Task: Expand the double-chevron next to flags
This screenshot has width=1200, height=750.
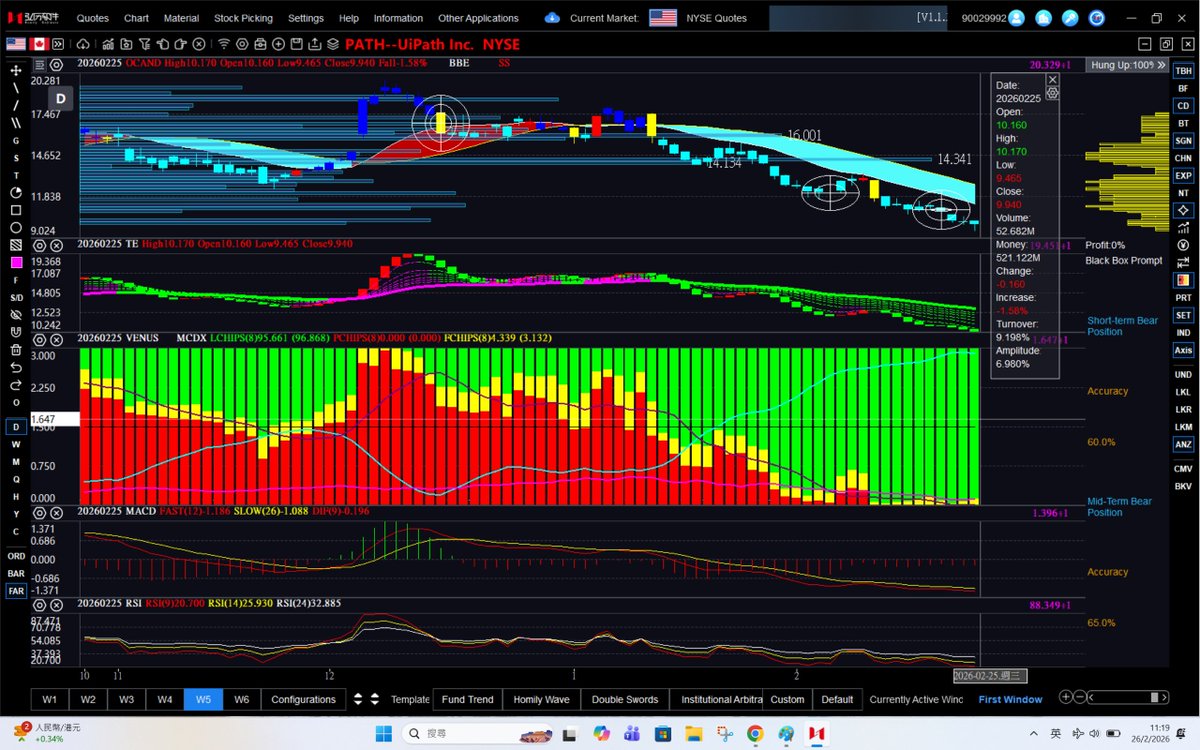Action: (59, 44)
